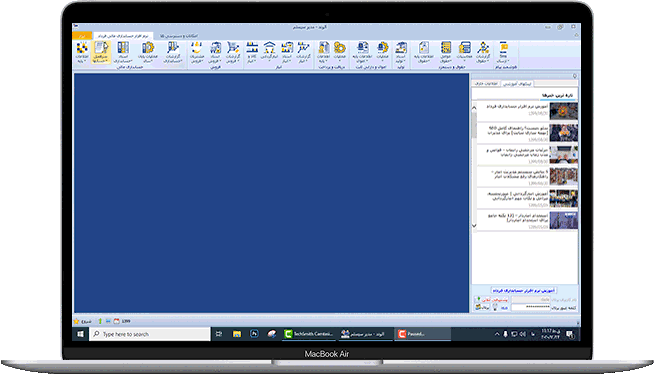Open payroll calculations (محاسبات) icon
The image size is (654, 375).
464,52
